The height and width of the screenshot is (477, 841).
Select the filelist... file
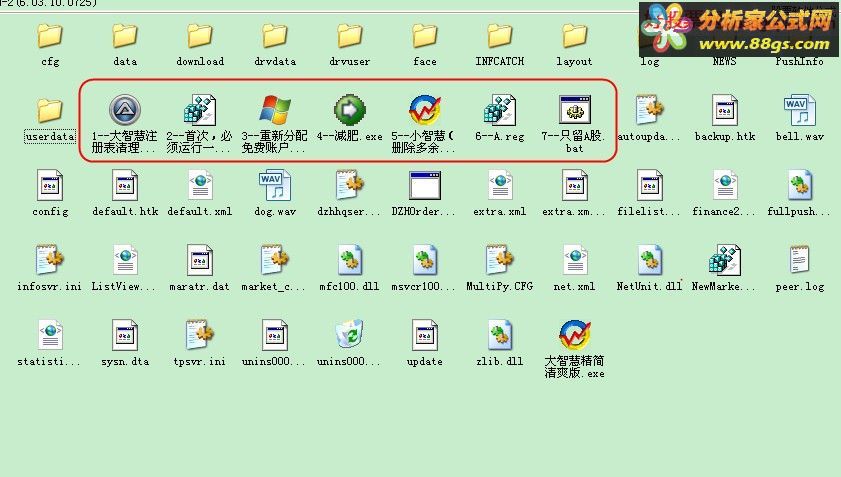650,186
